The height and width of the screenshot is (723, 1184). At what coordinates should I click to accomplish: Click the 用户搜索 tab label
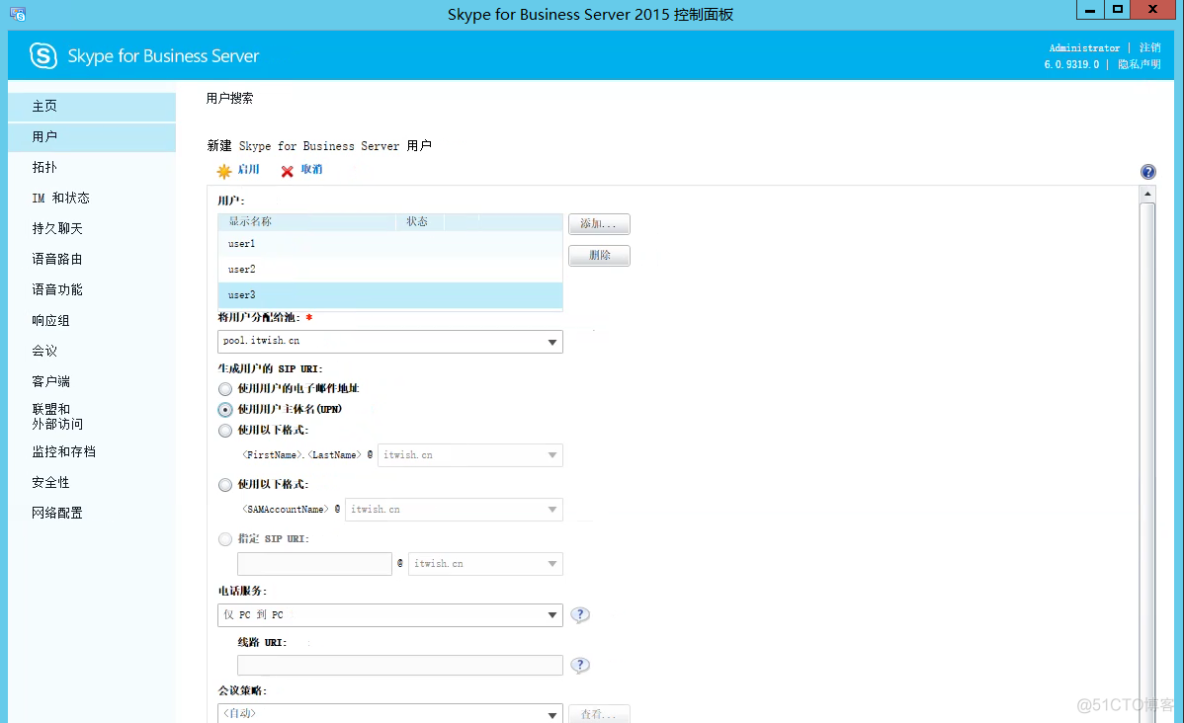(230, 98)
